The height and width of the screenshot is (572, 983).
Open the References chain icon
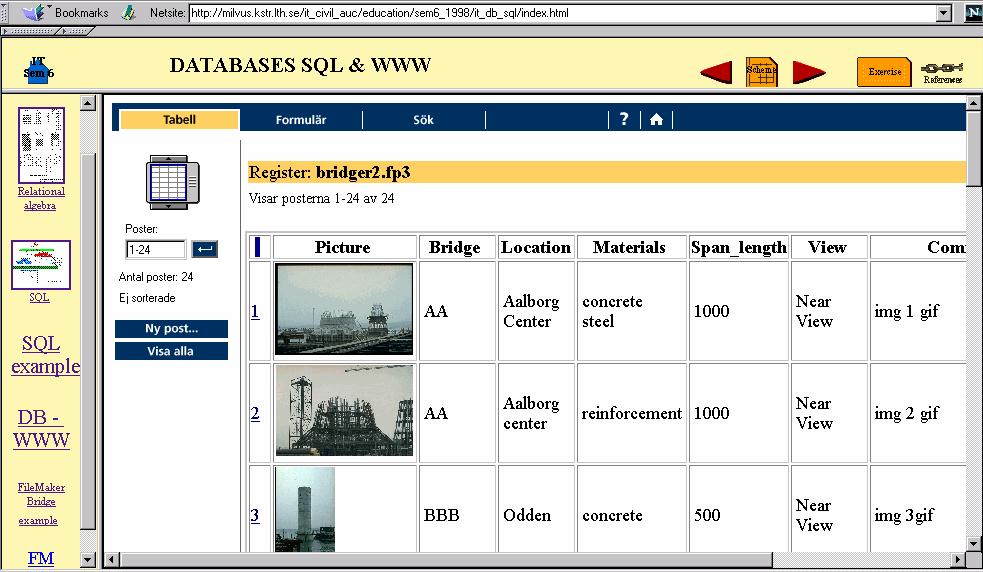tap(942, 71)
